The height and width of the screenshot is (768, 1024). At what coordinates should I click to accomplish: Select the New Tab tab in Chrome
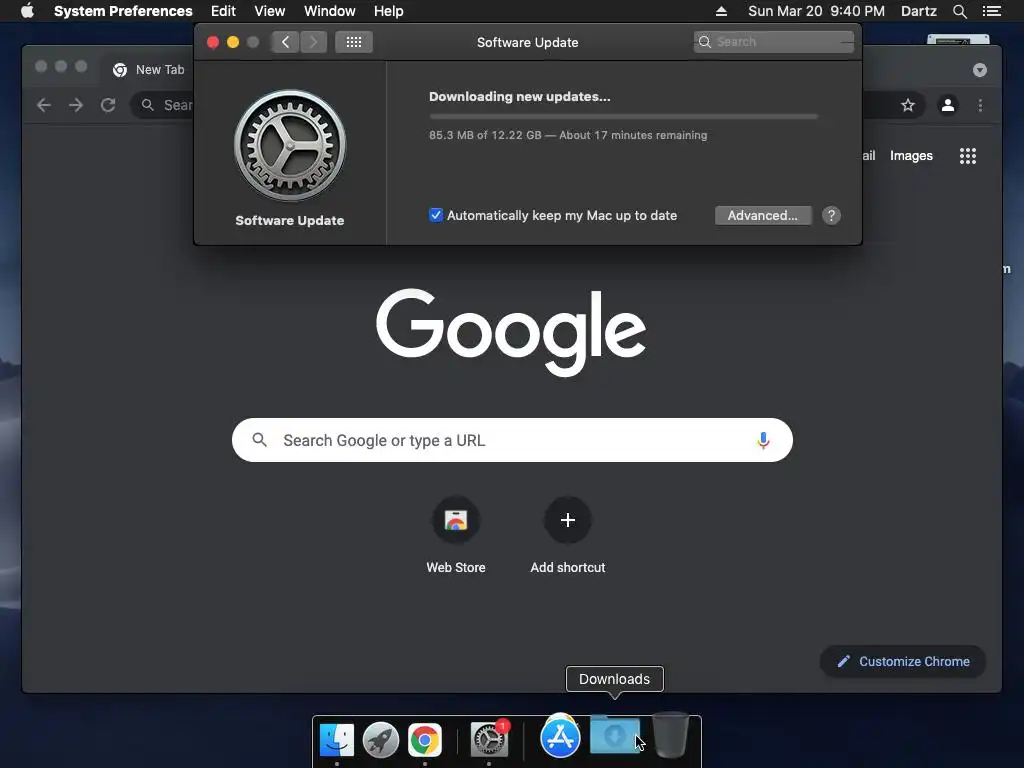point(149,70)
